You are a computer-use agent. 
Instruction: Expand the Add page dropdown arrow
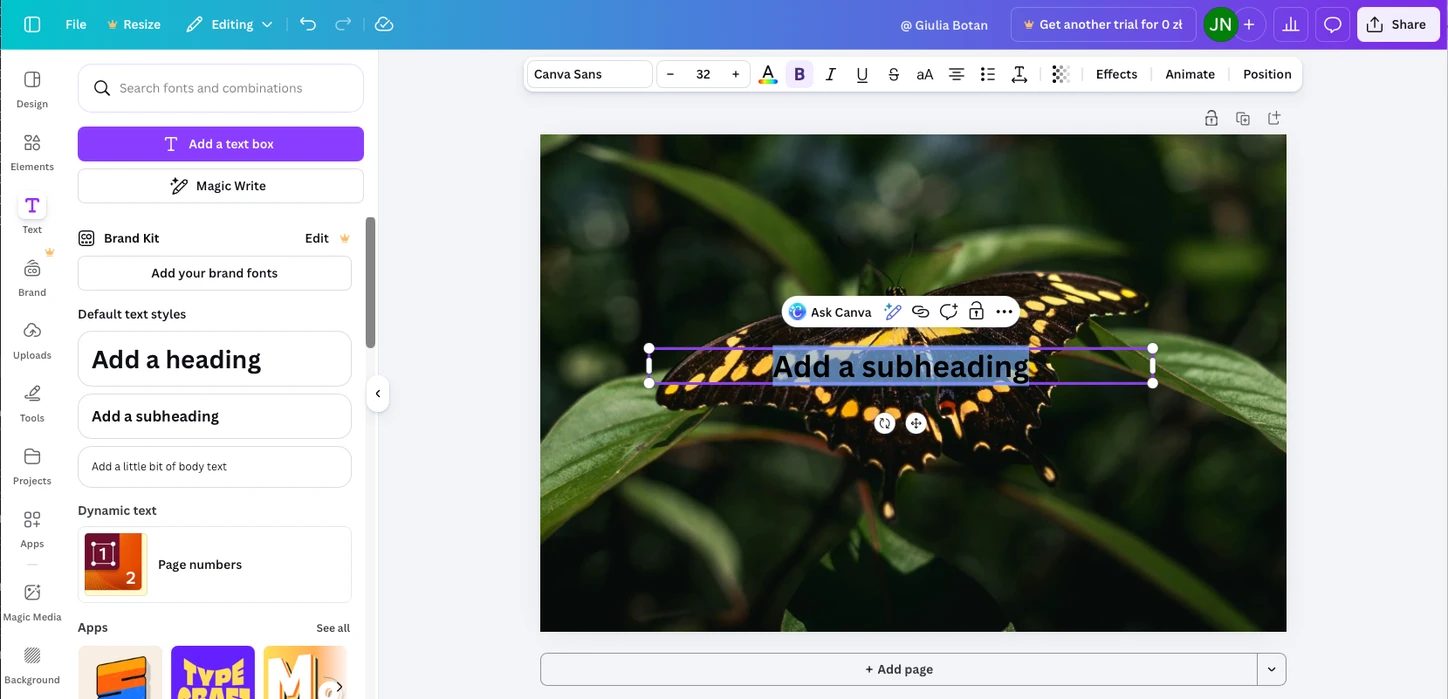[1271, 669]
